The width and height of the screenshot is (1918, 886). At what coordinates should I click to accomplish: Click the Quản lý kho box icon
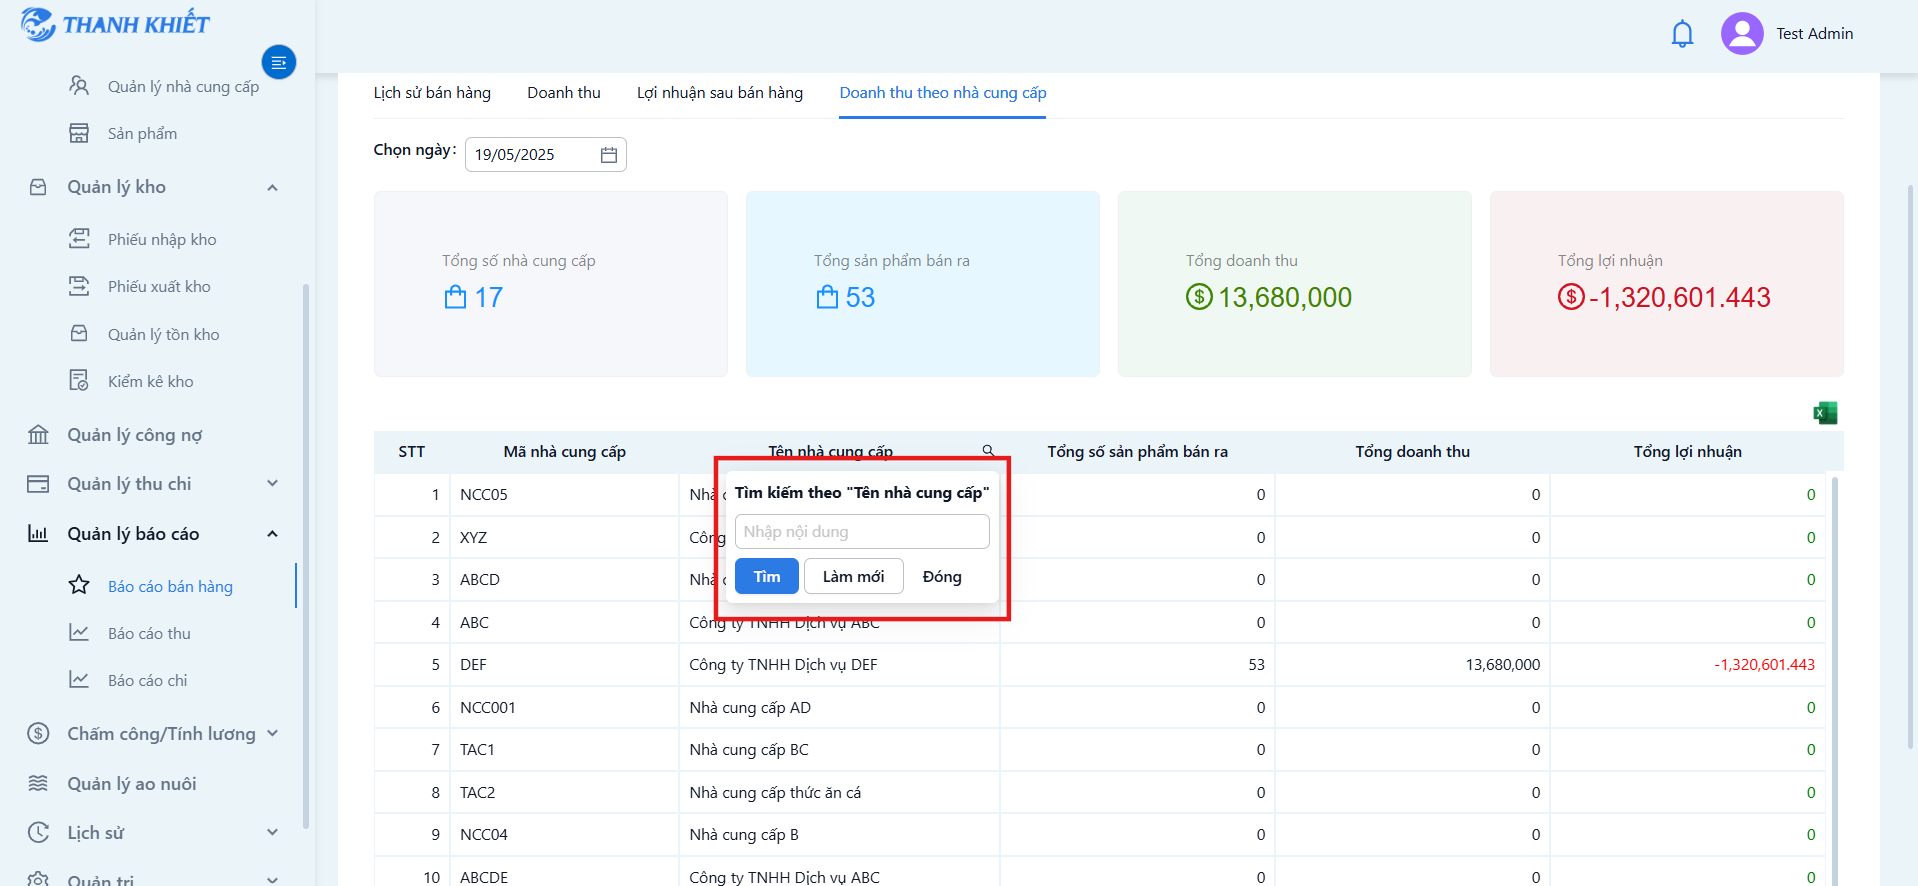pos(38,187)
